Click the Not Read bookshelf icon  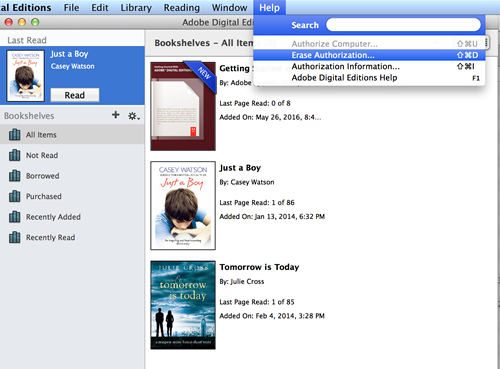coord(14,155)
